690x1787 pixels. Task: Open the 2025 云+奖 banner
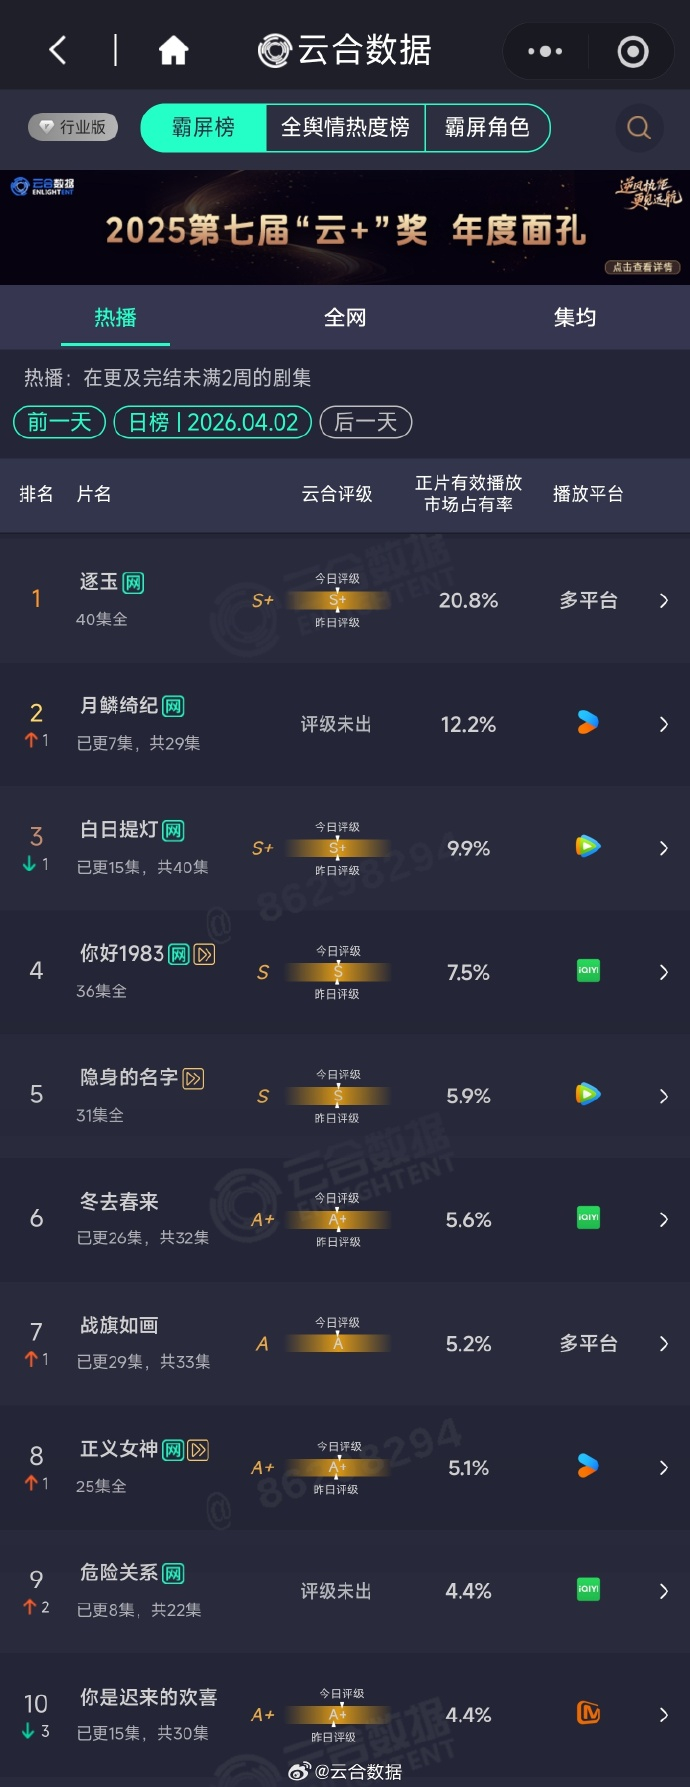(x=345, y=226)
